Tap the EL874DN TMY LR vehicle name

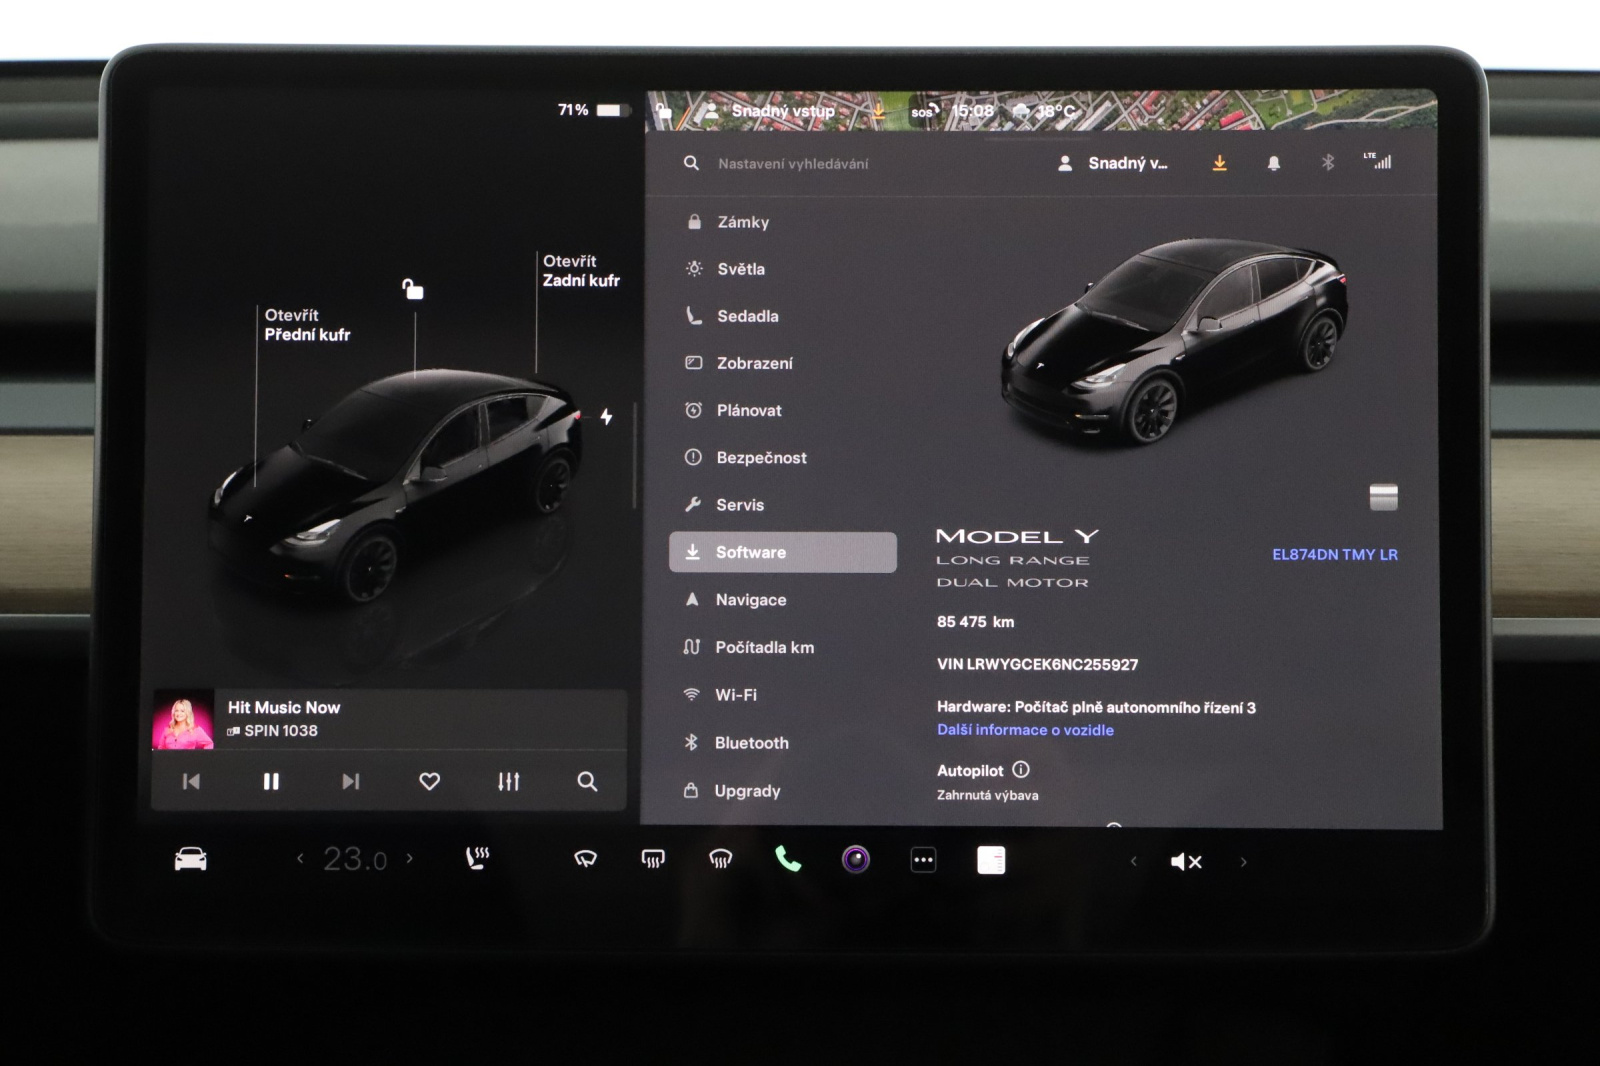(x=1335, y=554)
